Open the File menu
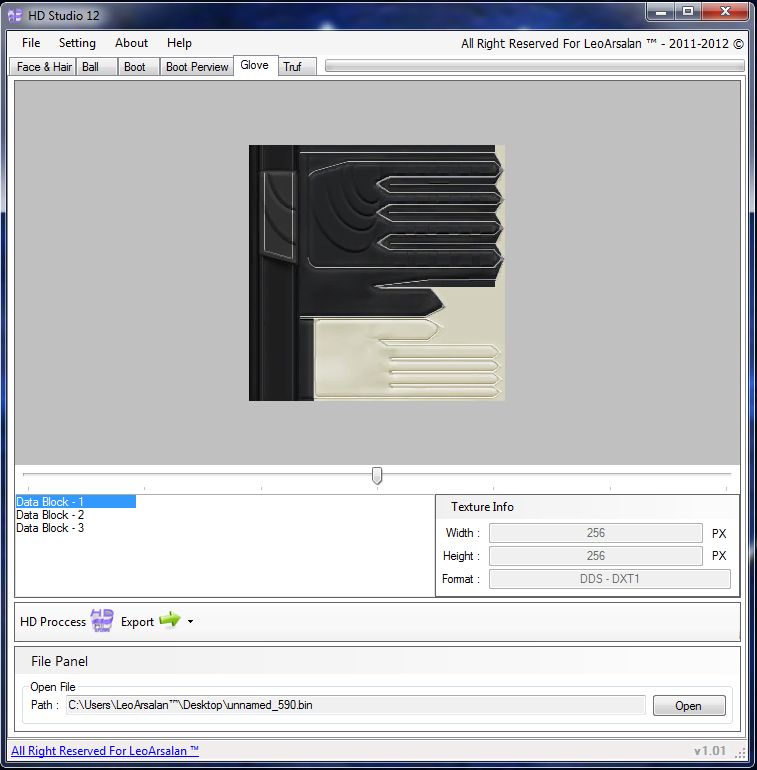Screen dimensions: 757x770 [31, 43]
